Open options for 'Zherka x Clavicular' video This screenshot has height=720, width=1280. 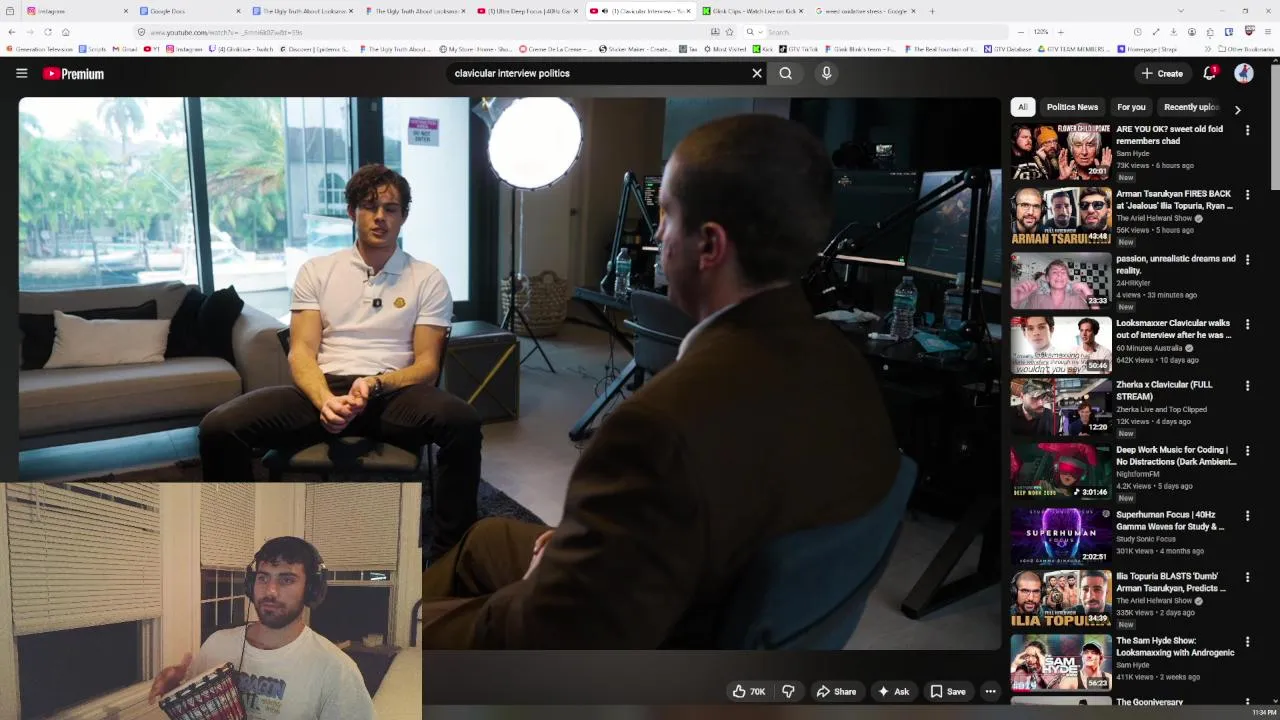point(1247,386)
